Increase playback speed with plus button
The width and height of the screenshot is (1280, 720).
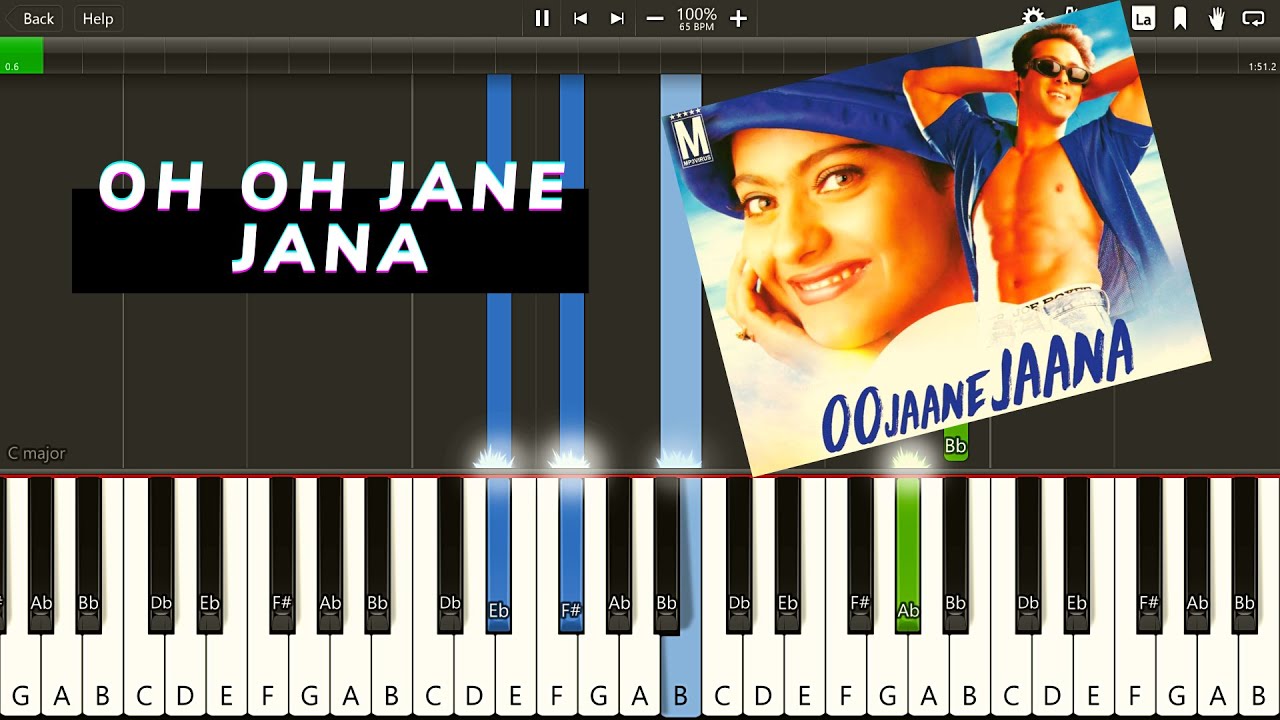click(738, 18)
